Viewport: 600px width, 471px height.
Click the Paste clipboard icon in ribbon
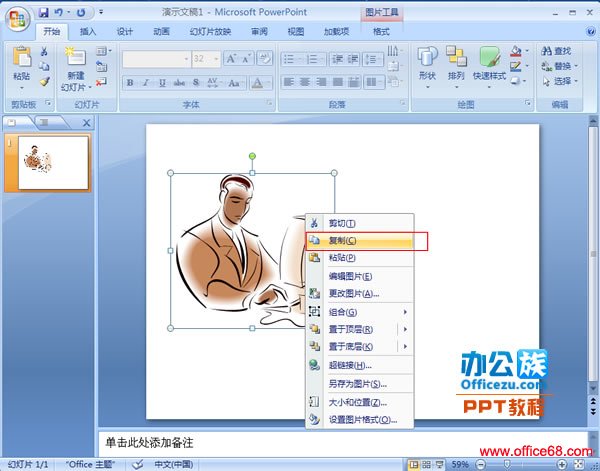pos(21,57)
